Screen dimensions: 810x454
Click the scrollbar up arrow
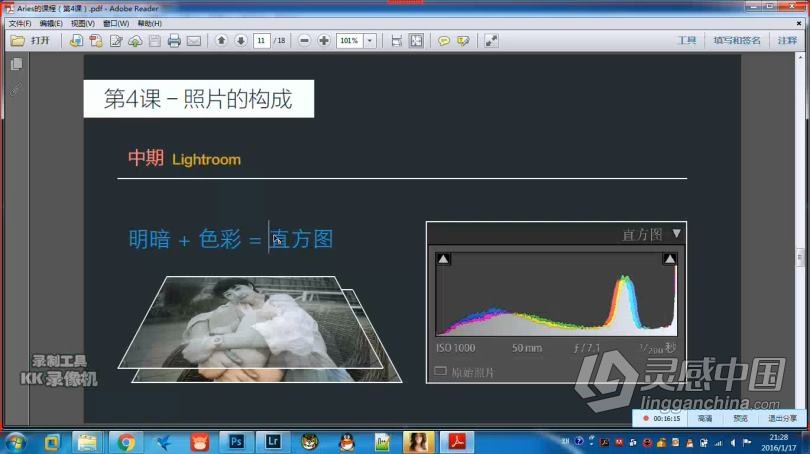800,57
